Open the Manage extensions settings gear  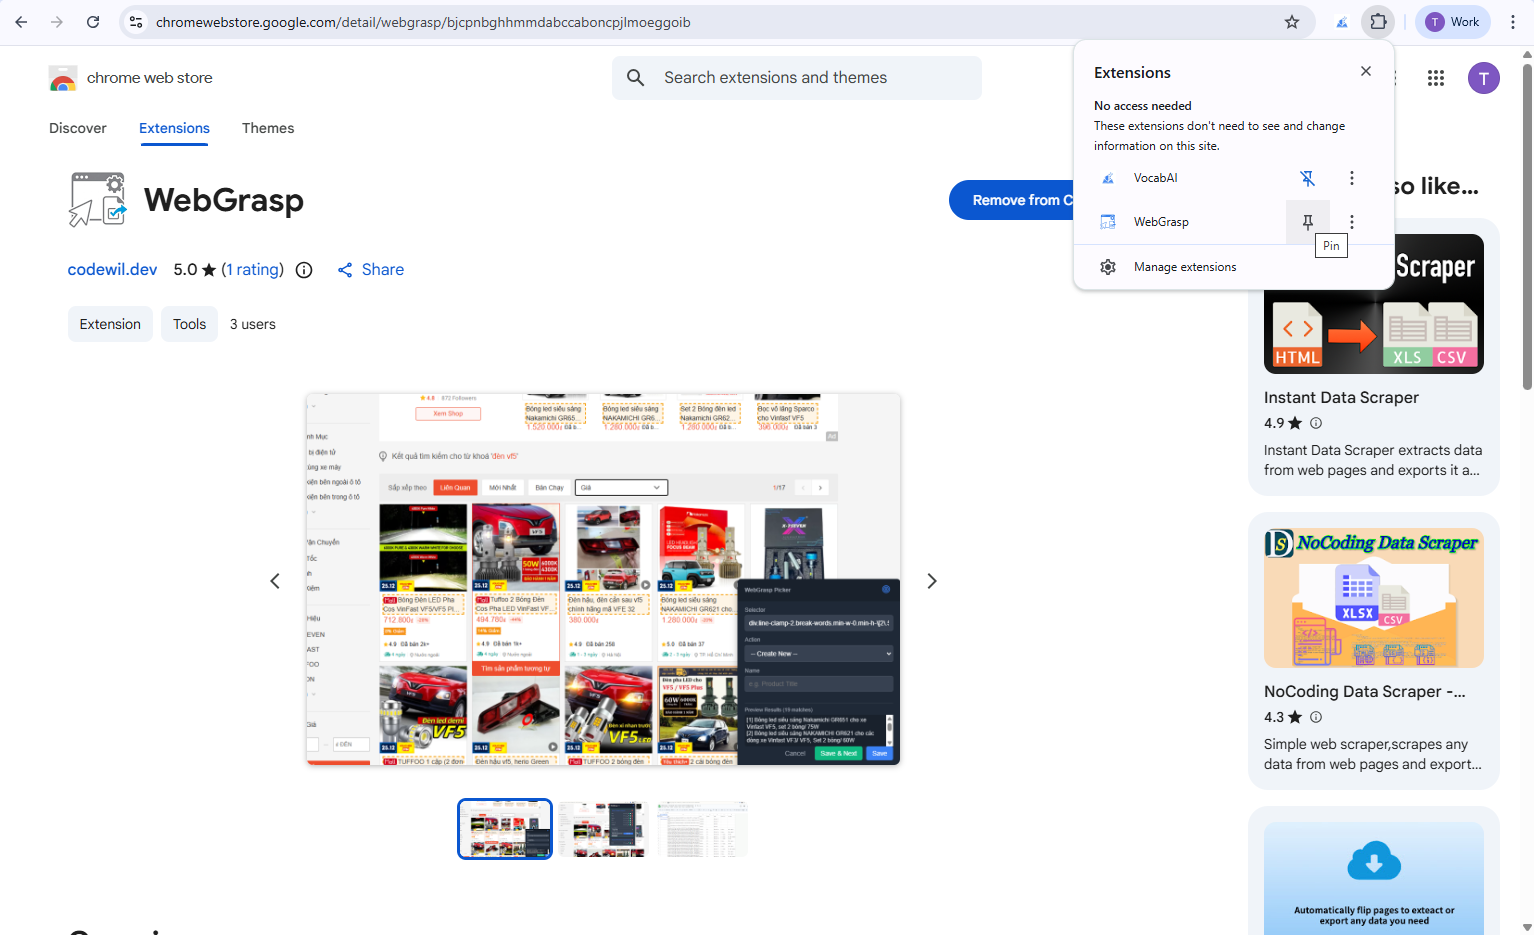[1107, 267]
